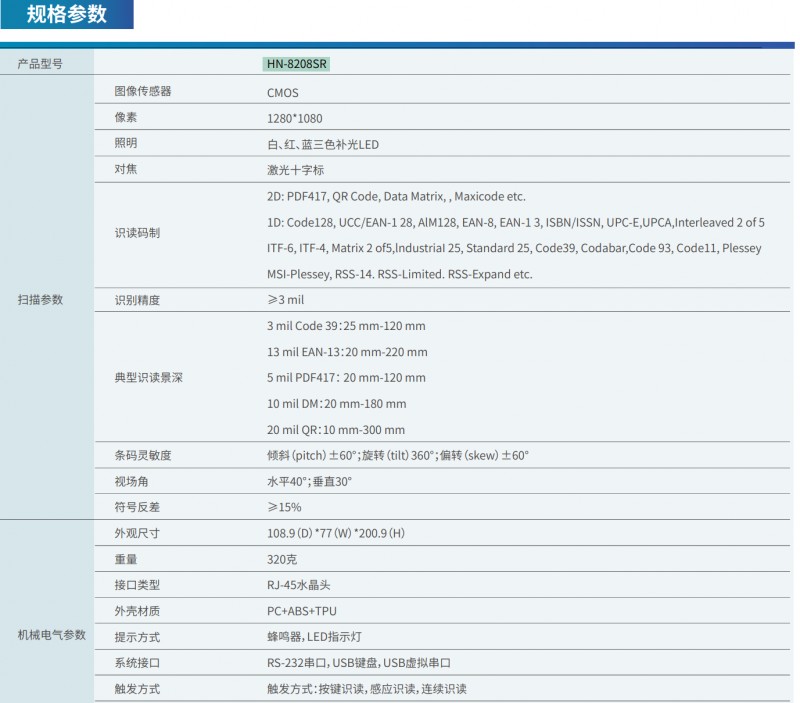This screenshot has height=703, width=800.
Task: Click the 激光十字标 focus value
Action: coord(297,170)
